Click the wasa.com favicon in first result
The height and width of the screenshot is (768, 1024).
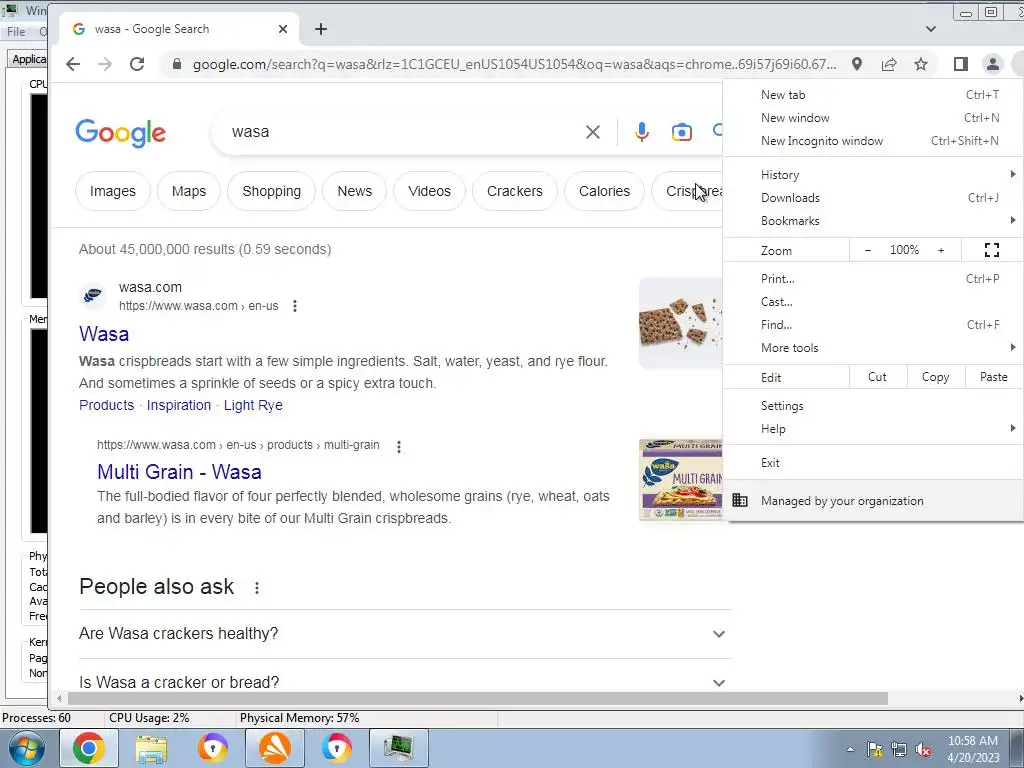coord(93,296)
